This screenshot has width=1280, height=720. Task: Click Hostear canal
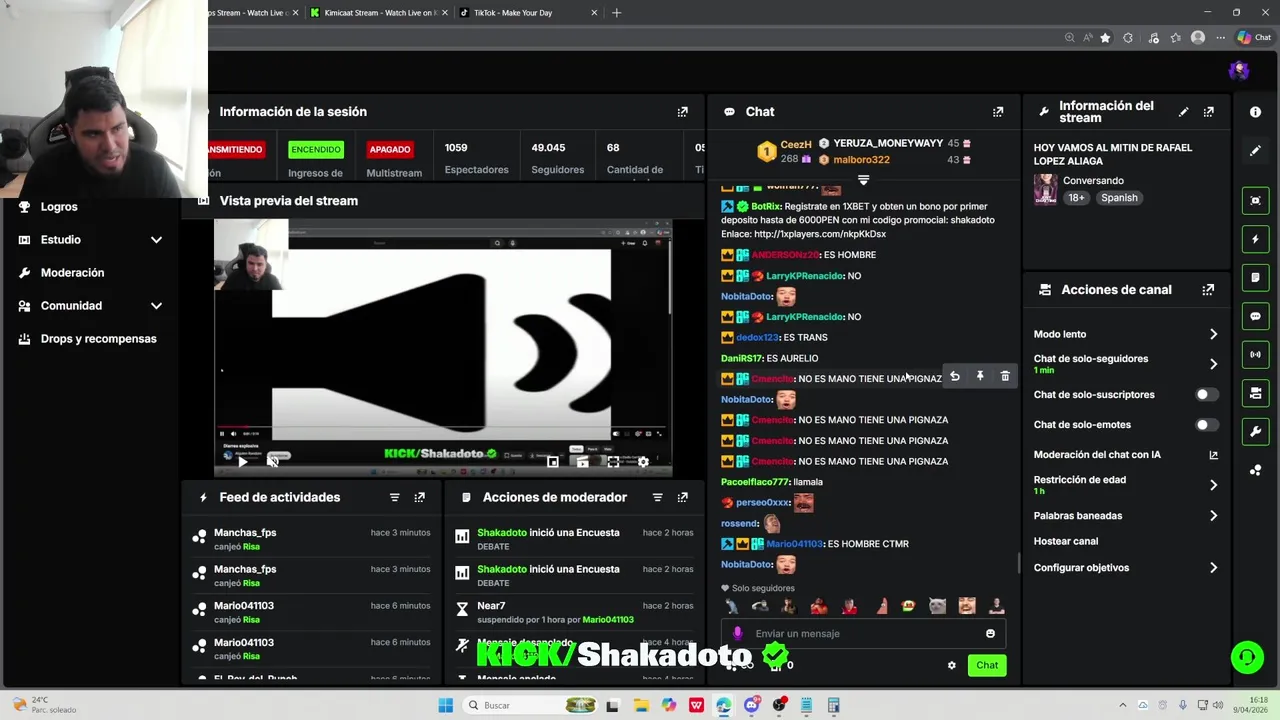[x=1066, y=541]
